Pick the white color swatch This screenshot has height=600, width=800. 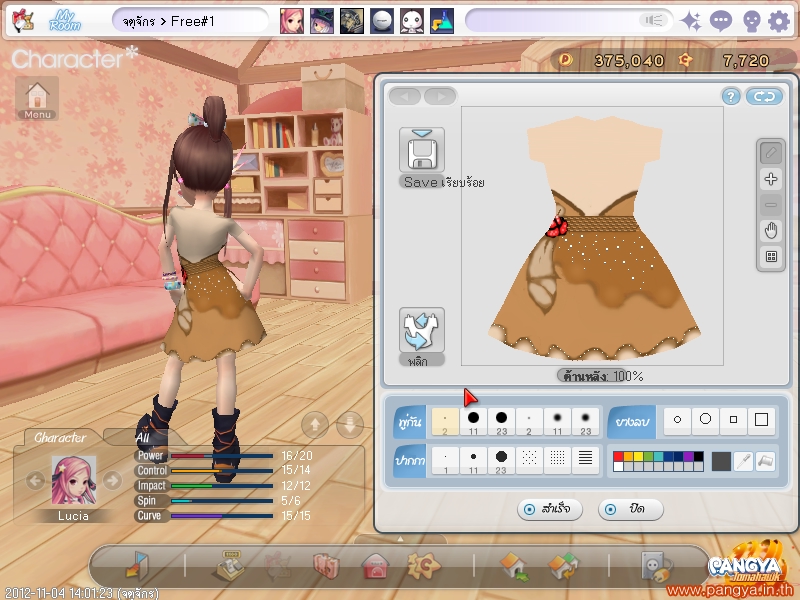coord(618,466)
